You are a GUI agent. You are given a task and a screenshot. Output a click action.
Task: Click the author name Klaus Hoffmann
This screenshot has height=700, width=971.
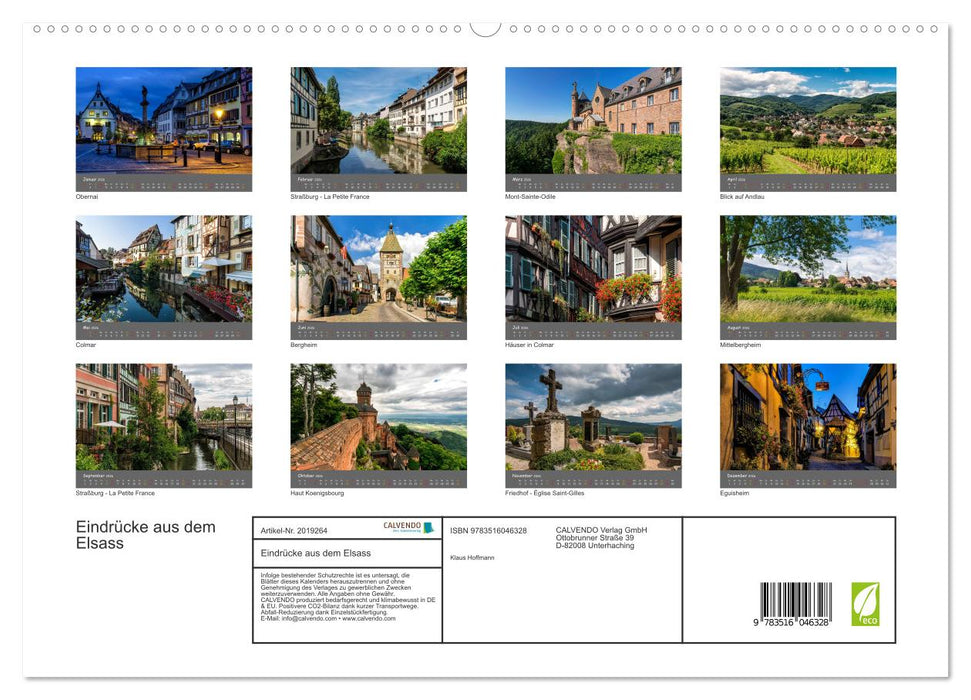coord(472,557)
